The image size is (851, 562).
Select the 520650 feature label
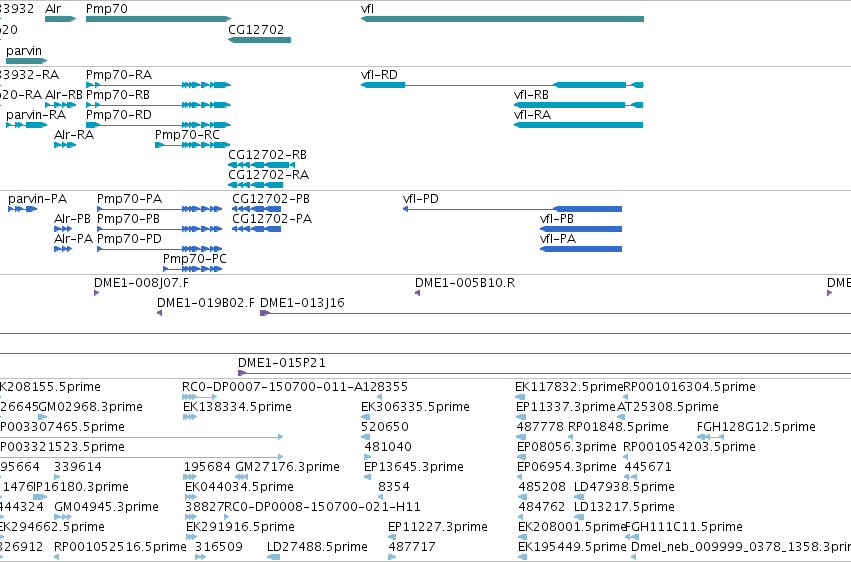385,427
